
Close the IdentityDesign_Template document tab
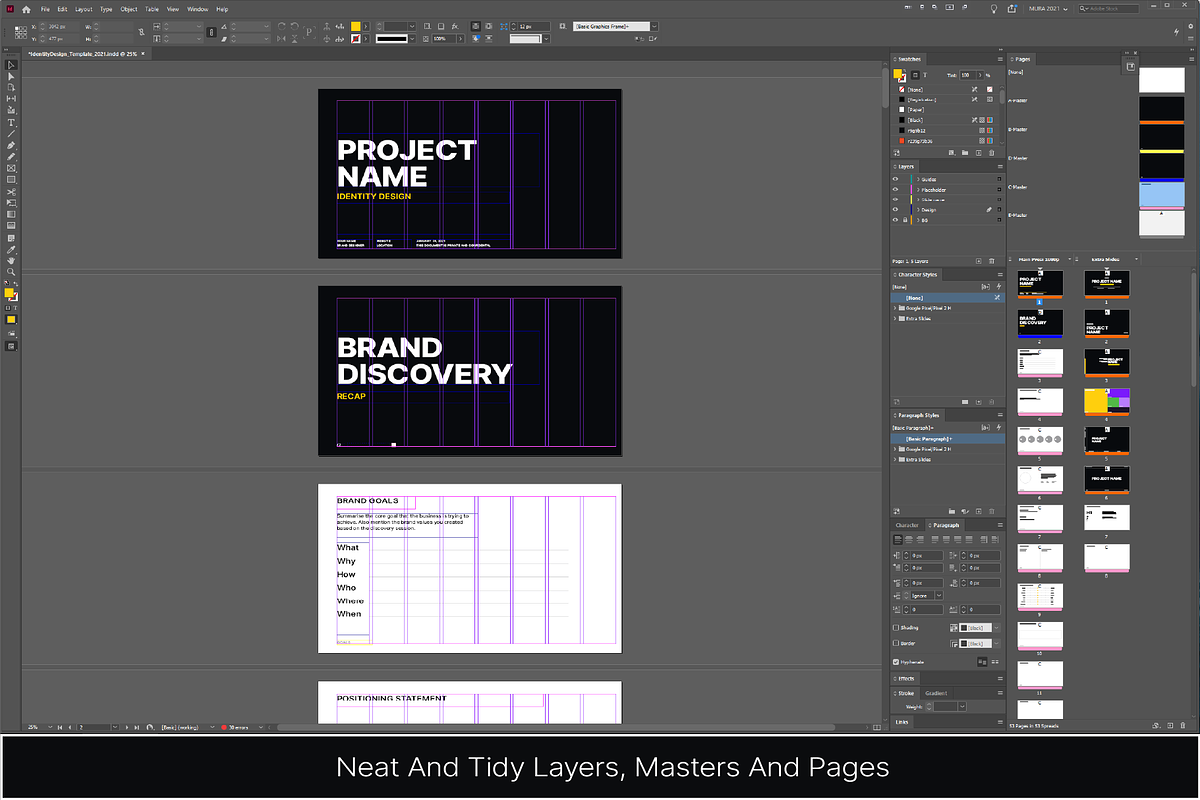144,53
